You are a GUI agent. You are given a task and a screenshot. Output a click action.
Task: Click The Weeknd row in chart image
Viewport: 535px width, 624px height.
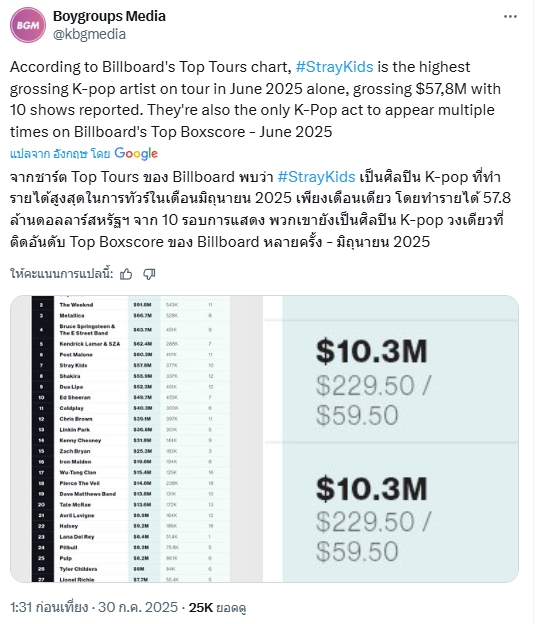(131, 305)
